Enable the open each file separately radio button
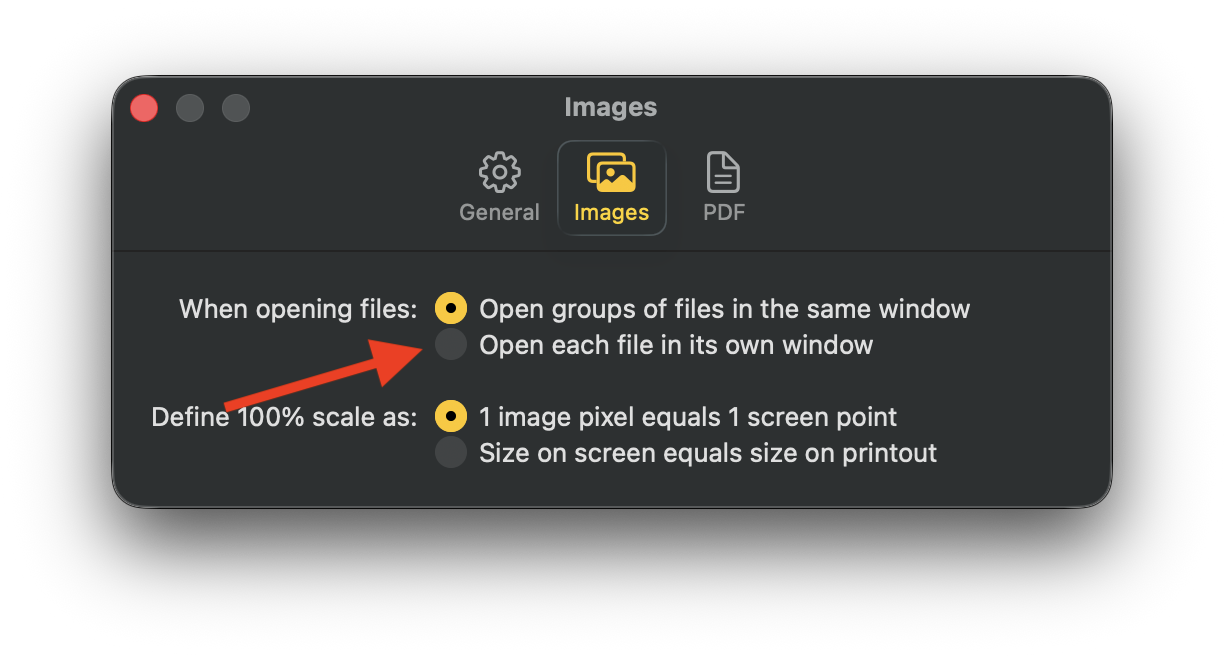 pos(451,345)
